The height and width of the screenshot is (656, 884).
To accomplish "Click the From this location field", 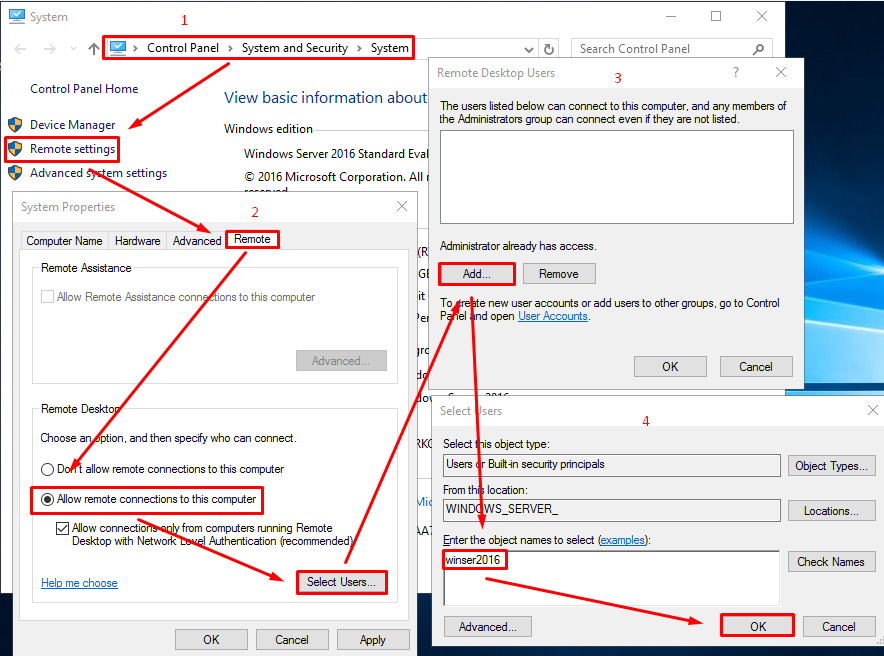I will point(612,510).
